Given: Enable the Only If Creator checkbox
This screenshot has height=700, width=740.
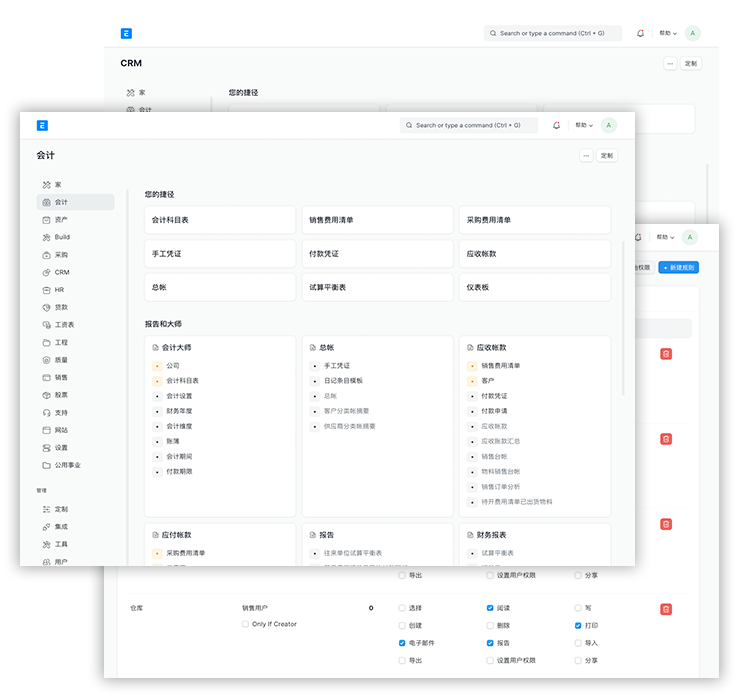Looking at the screenshot, I should point(246,625).
